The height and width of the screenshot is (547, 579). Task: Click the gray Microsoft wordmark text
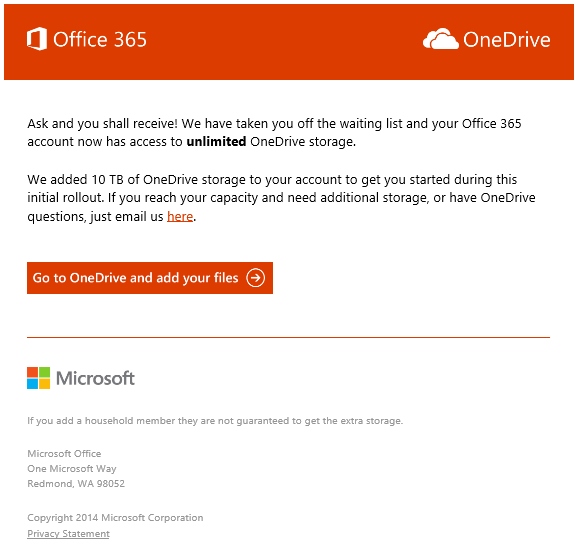(95, 378)
